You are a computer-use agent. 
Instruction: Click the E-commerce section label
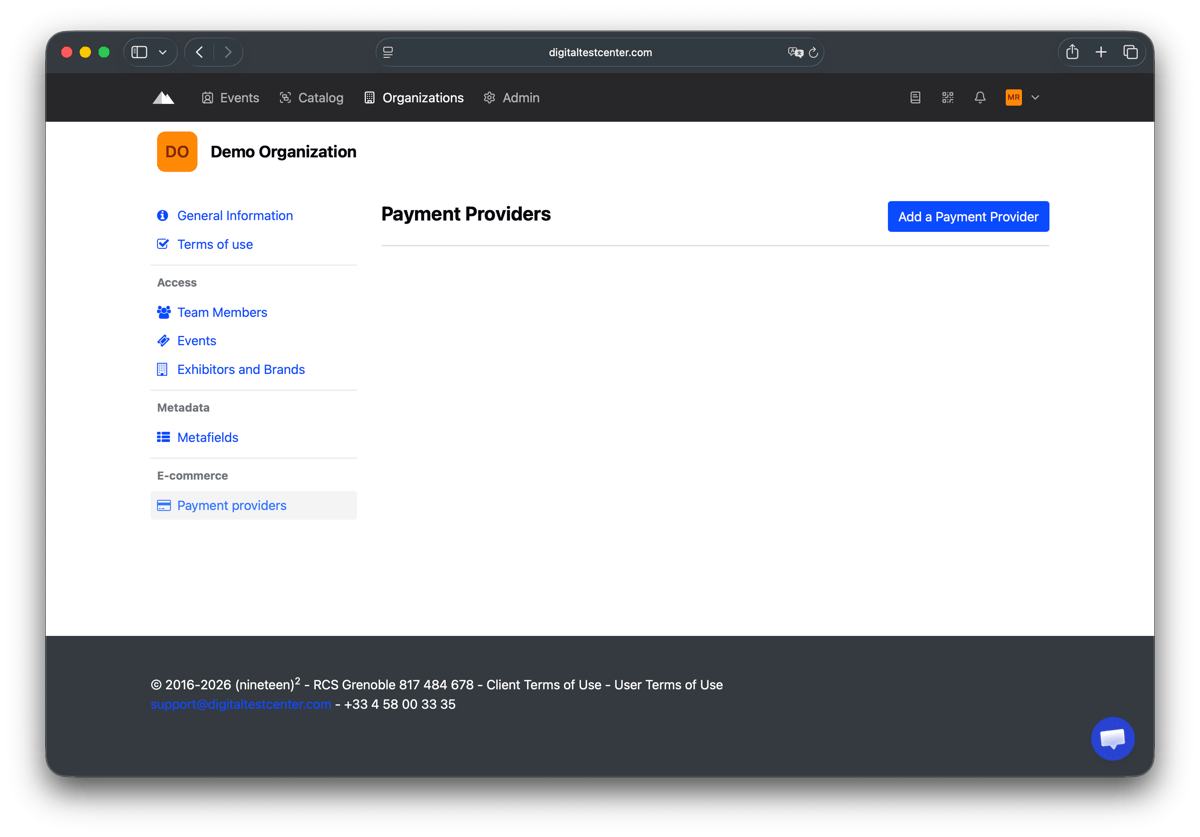192,476
